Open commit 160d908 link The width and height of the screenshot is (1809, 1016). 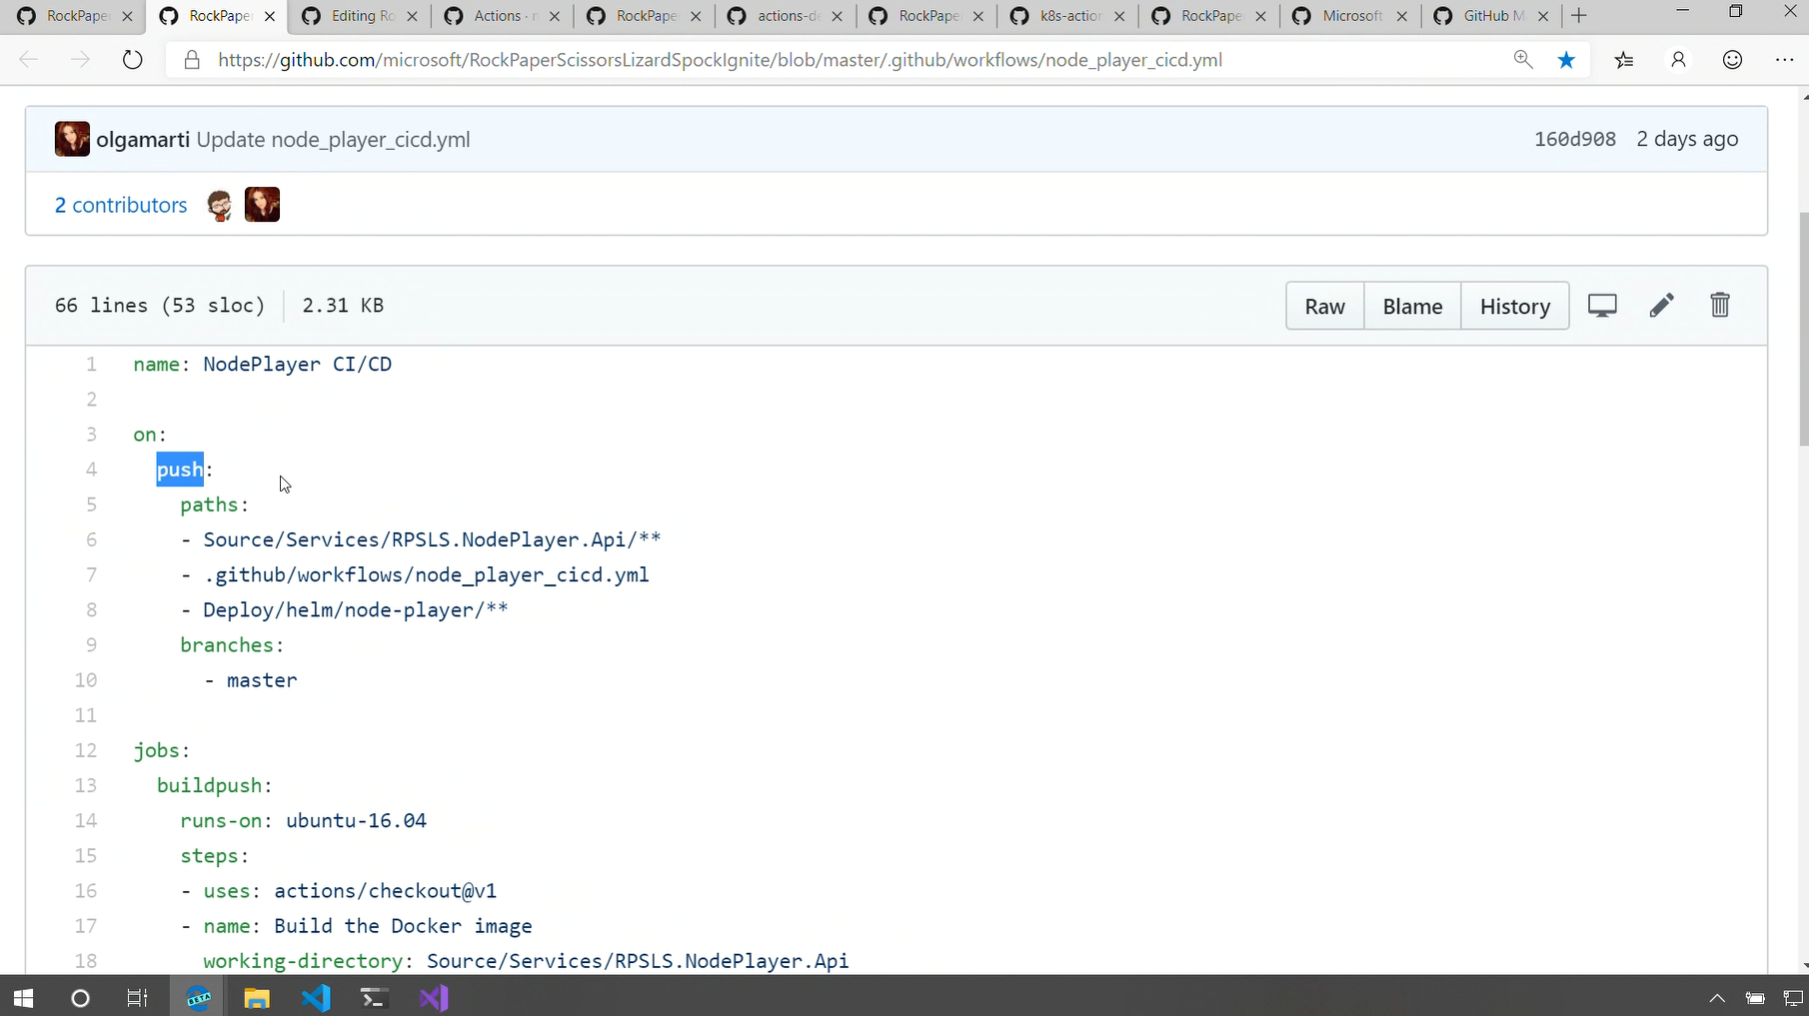pos(1575,139)
